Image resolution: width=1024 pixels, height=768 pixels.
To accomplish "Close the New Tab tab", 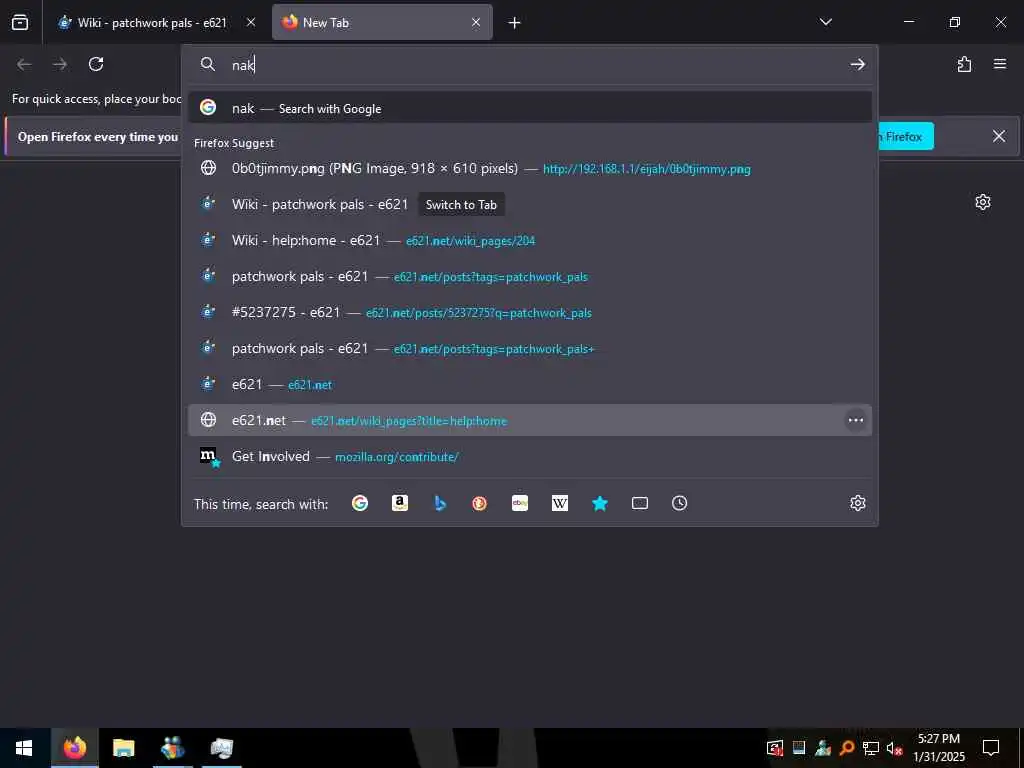I will click(x=476, y=23).
